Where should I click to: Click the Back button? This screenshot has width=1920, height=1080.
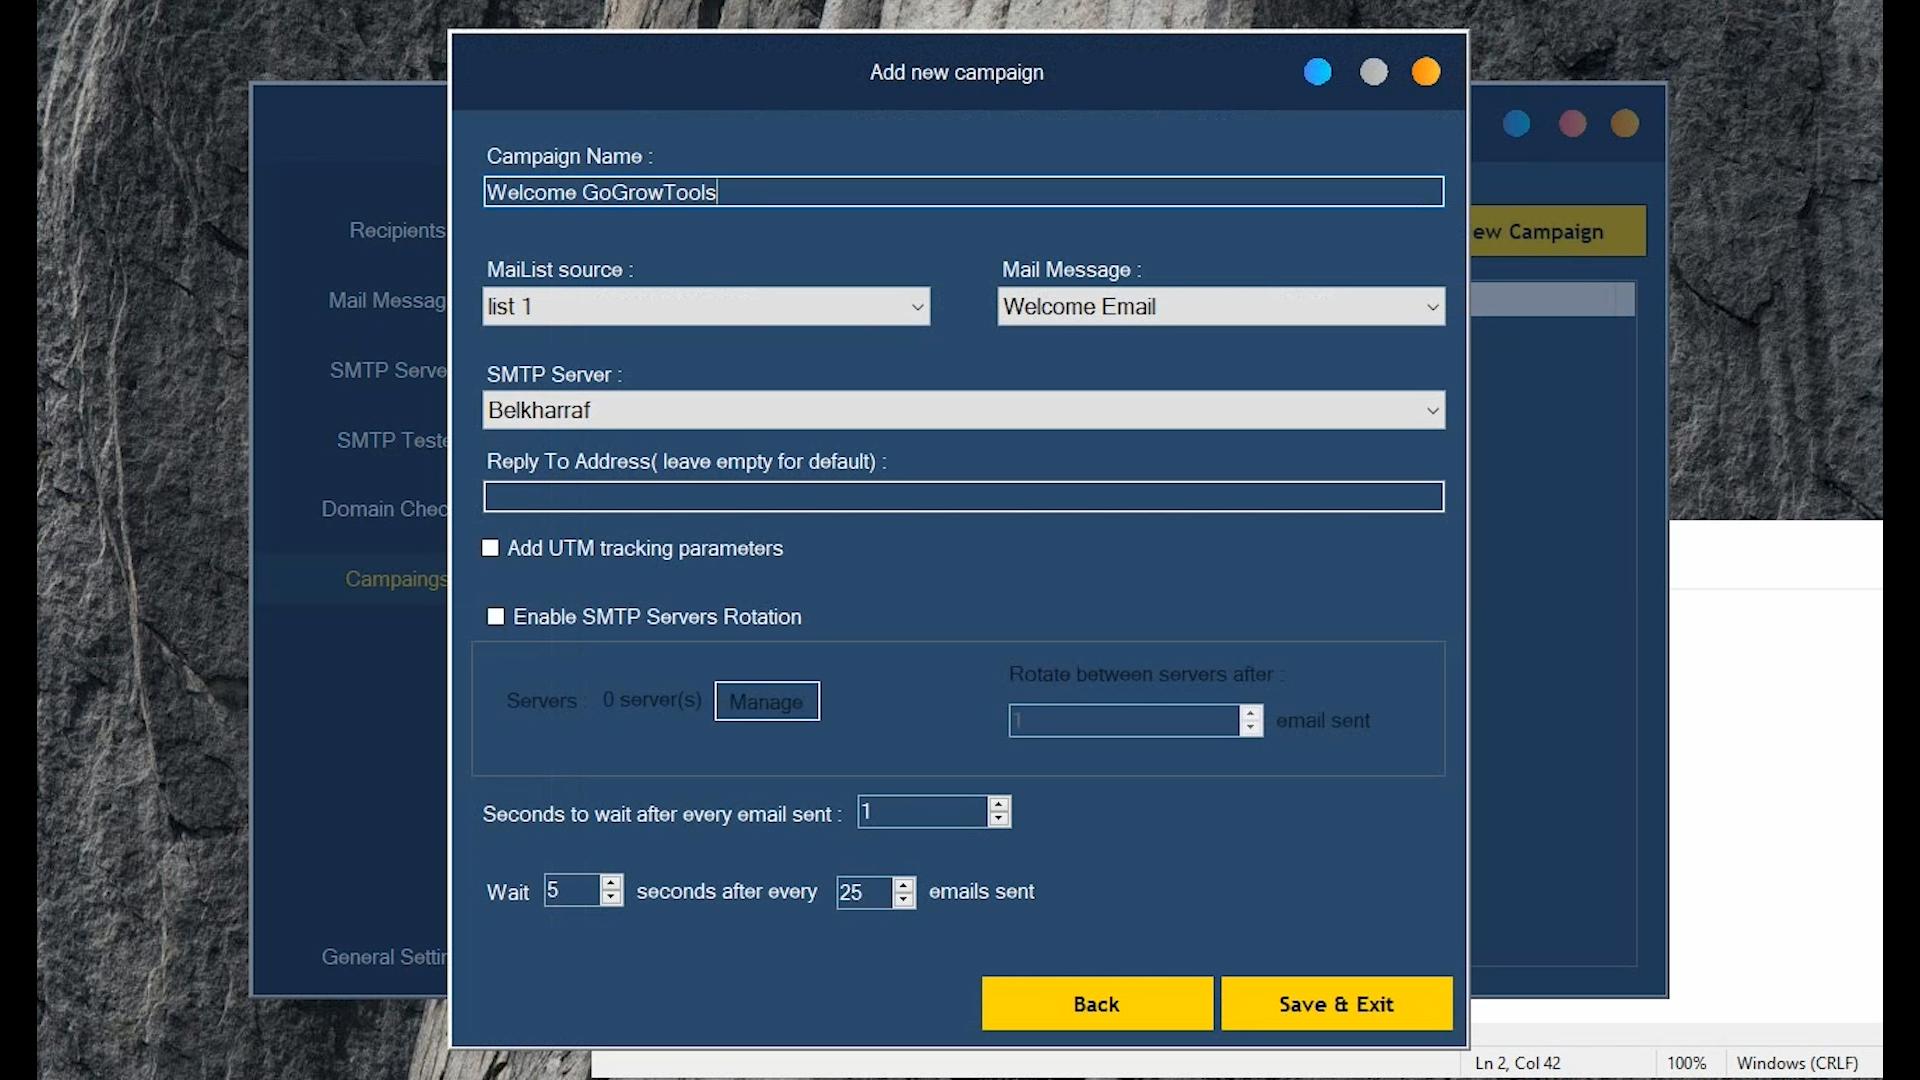(1097, 1004)
